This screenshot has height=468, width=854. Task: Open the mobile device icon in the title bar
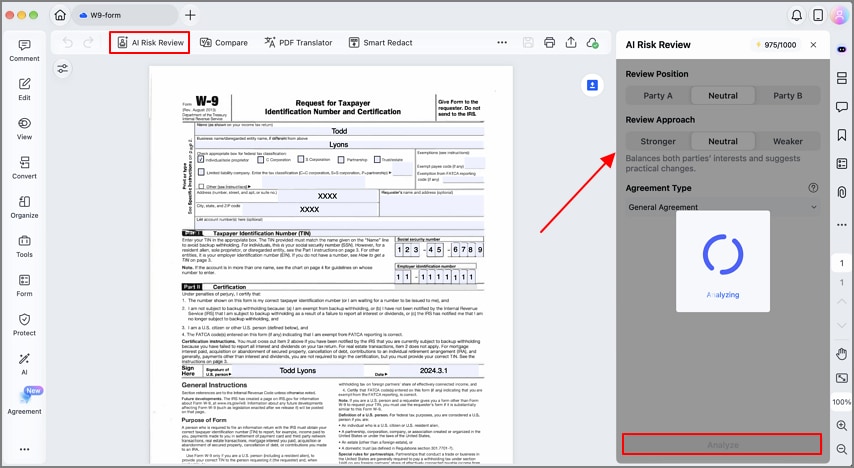click(818, 15)
